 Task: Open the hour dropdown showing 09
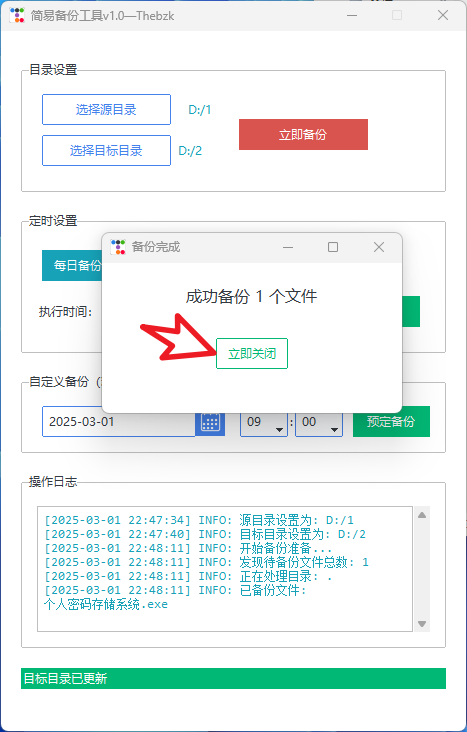click(x=264, y=422)
